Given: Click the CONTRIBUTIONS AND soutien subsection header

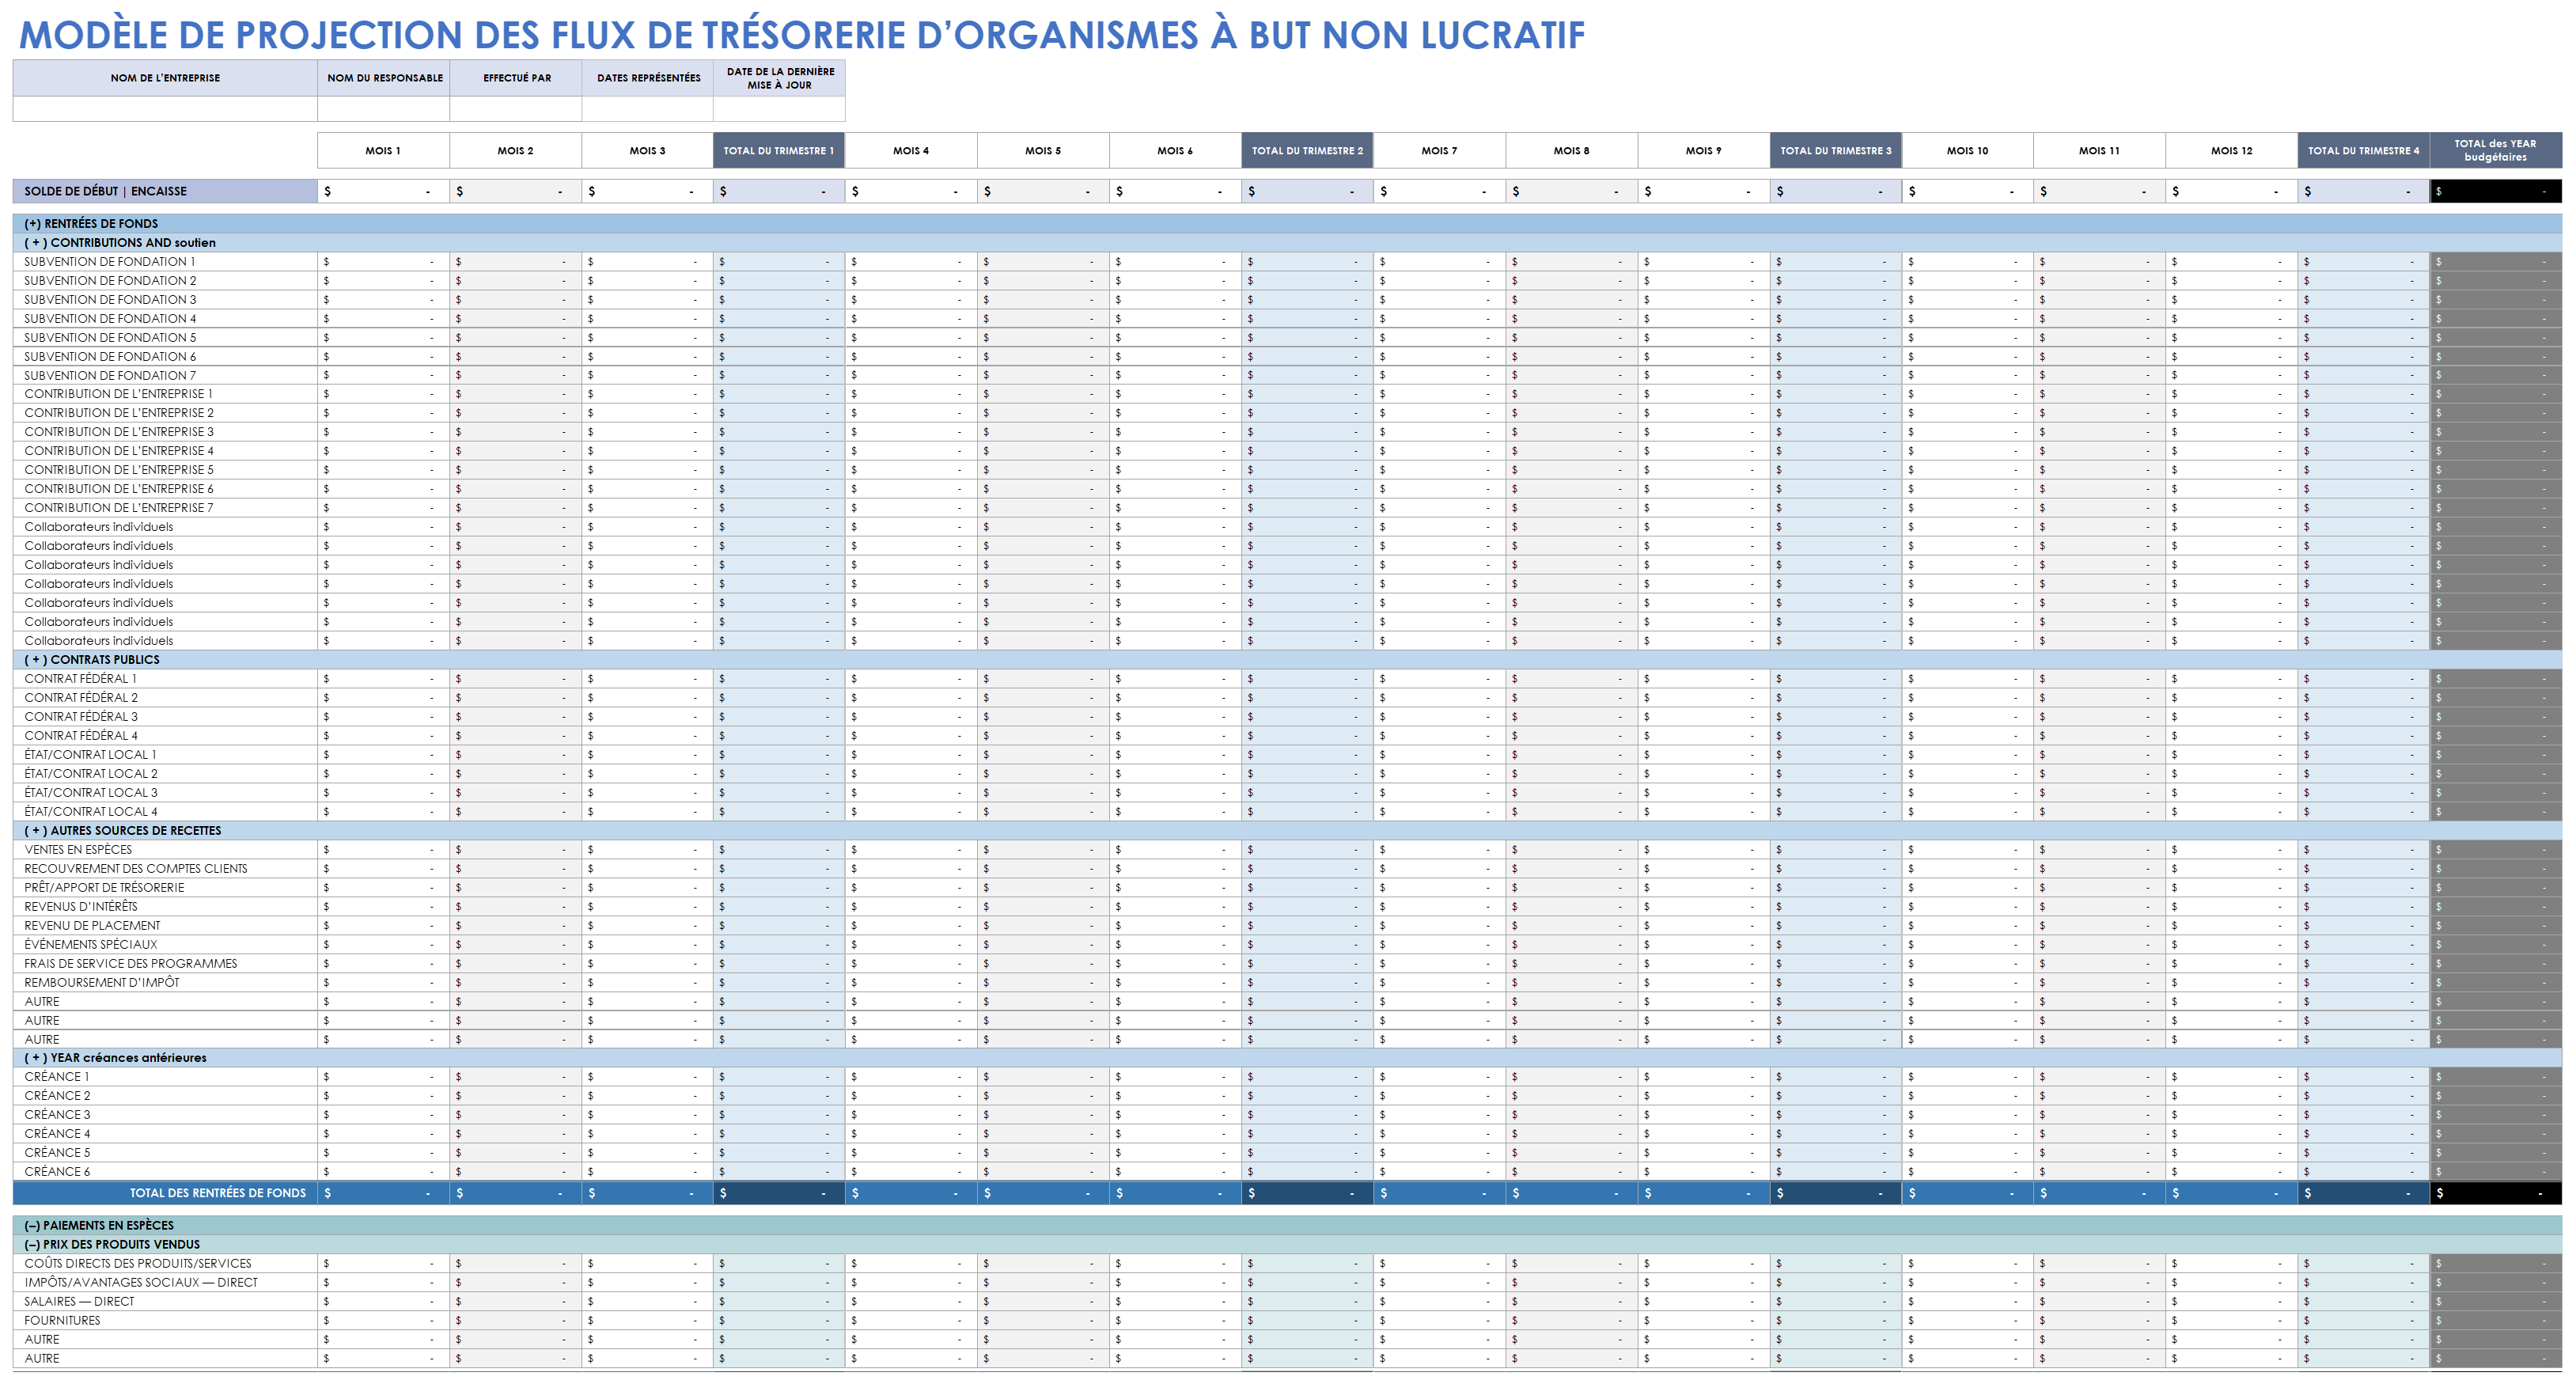Looking at the screenshot, I should (1287, 242).
